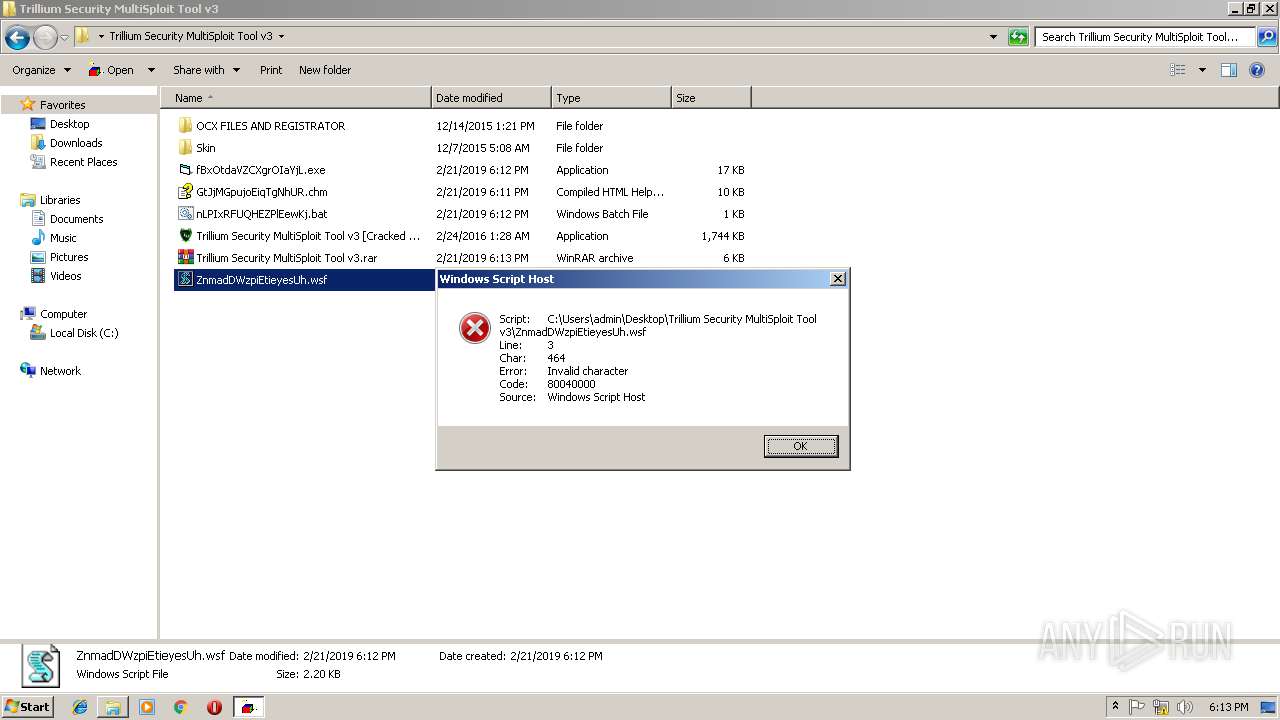Click the search magnifier icon

pos(1266,37)
